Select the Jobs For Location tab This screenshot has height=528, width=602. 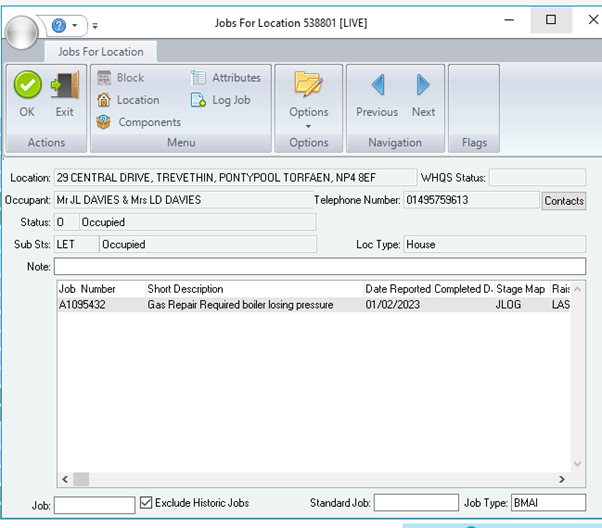click(101, 52)
